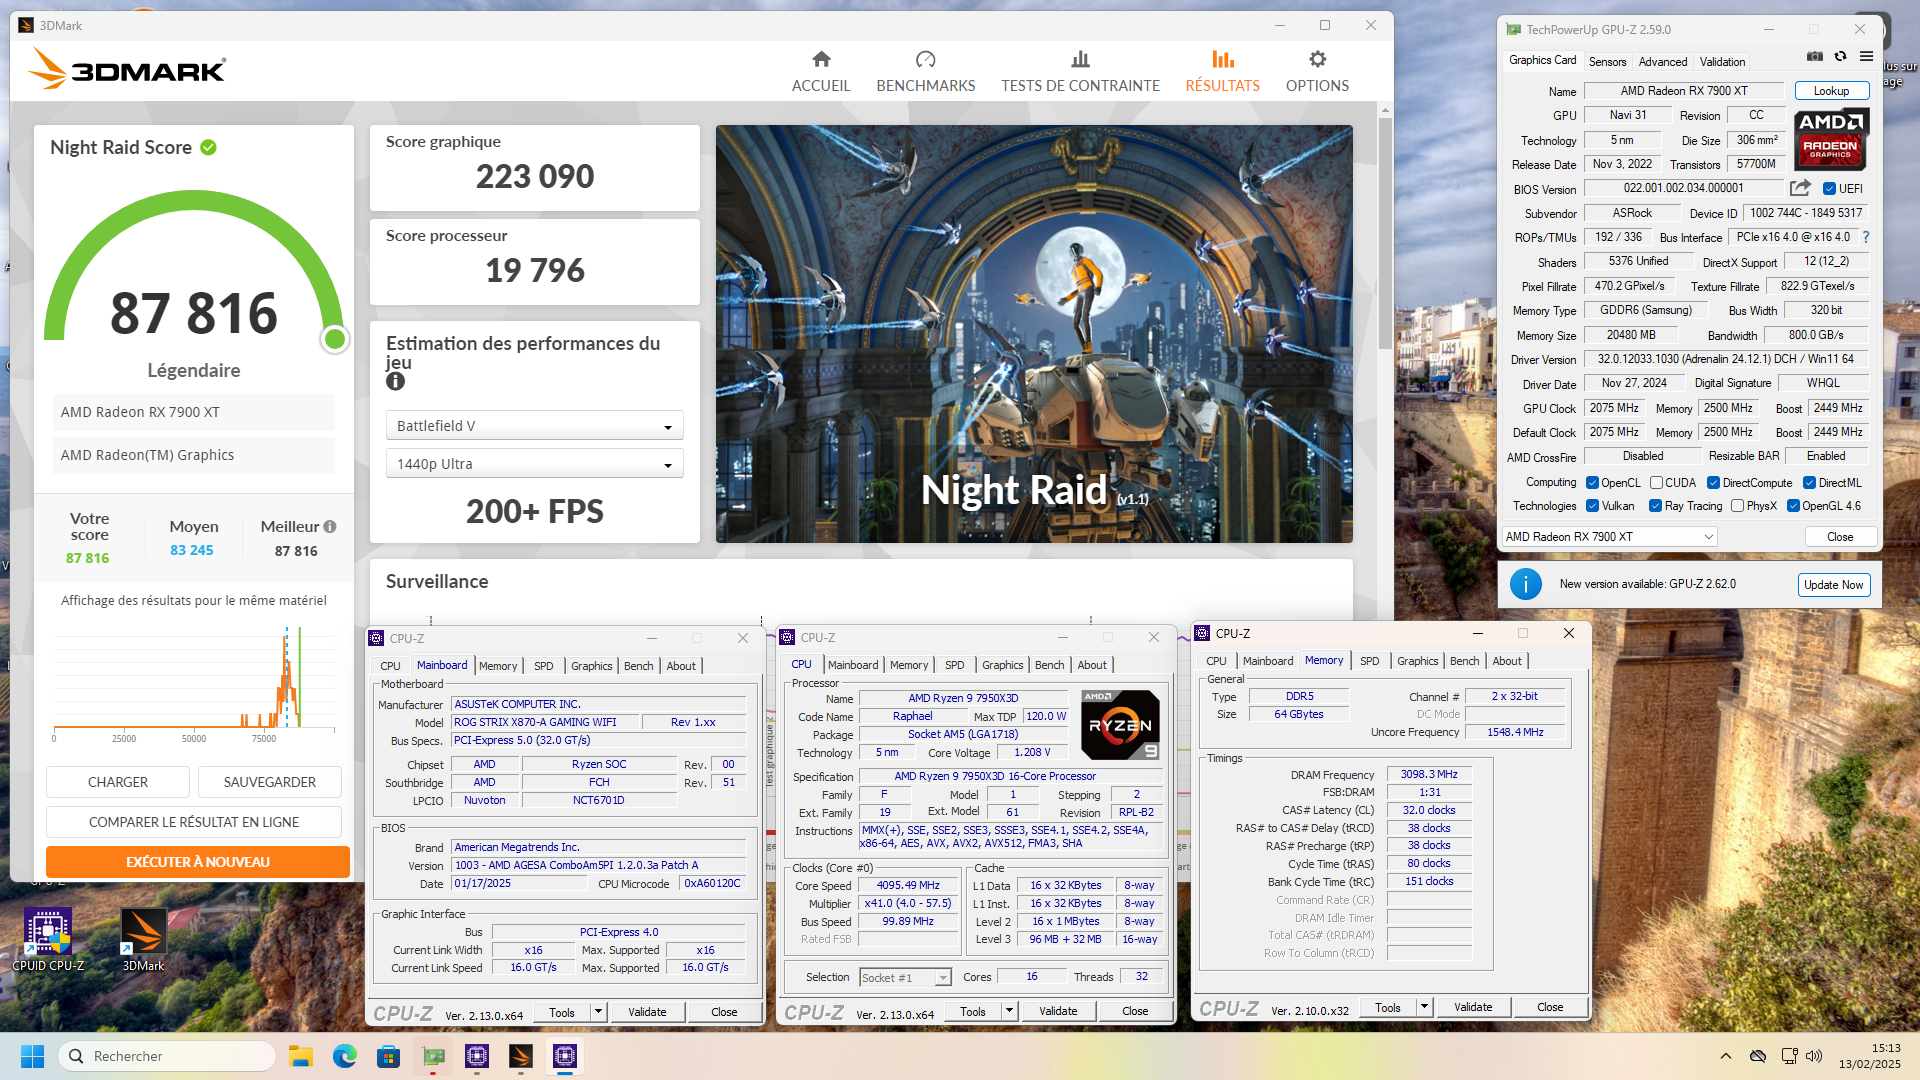Click the Meilleur score info icon
1920x1080 pixels.
click(x=330, y=527)
